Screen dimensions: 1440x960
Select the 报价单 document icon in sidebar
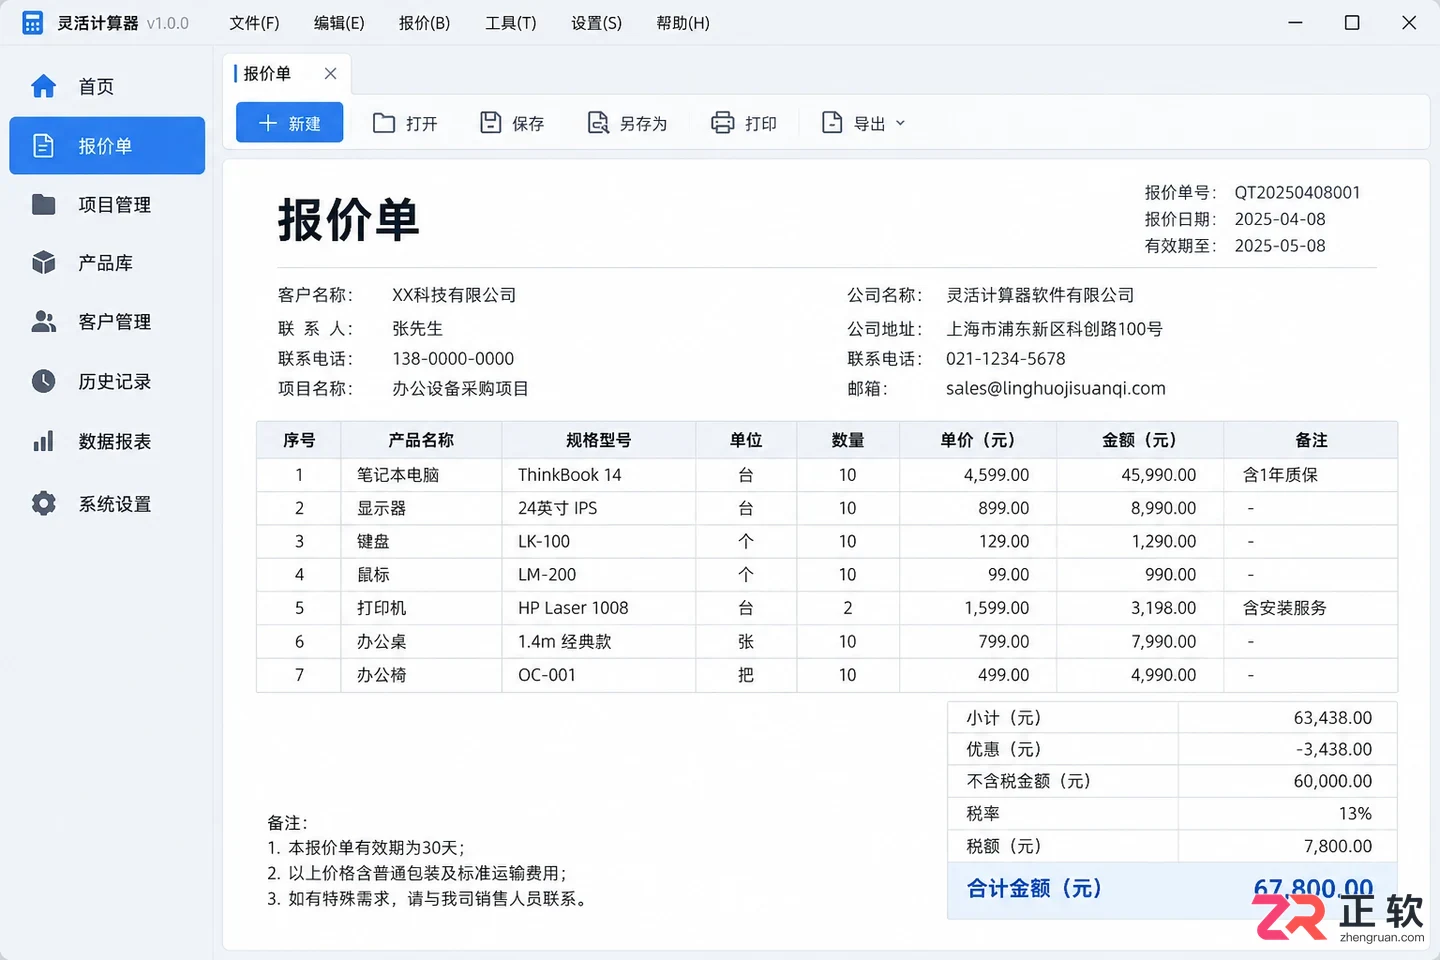coord(43,146)
